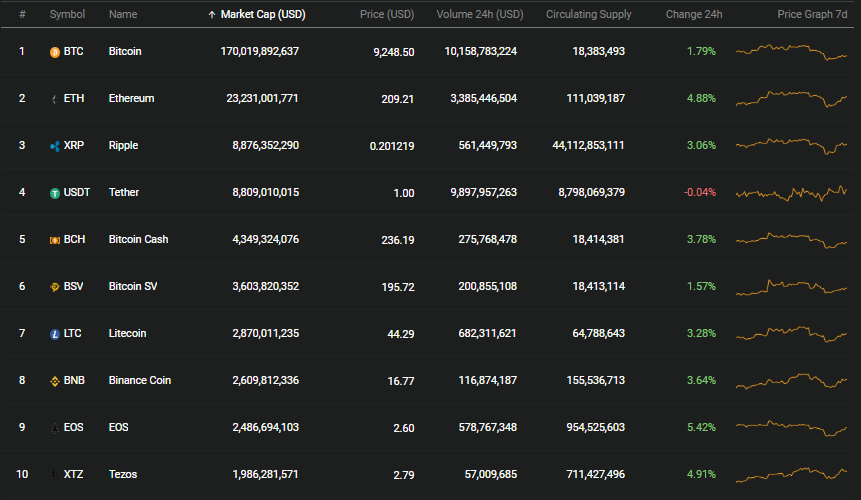Click the Bitcoin coin logo icon

55,52
